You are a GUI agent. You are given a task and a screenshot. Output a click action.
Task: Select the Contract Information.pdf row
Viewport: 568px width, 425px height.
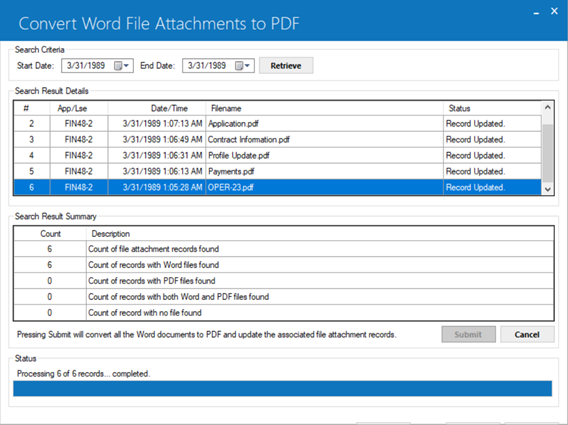pyautogui.click(x=277, y=139)
